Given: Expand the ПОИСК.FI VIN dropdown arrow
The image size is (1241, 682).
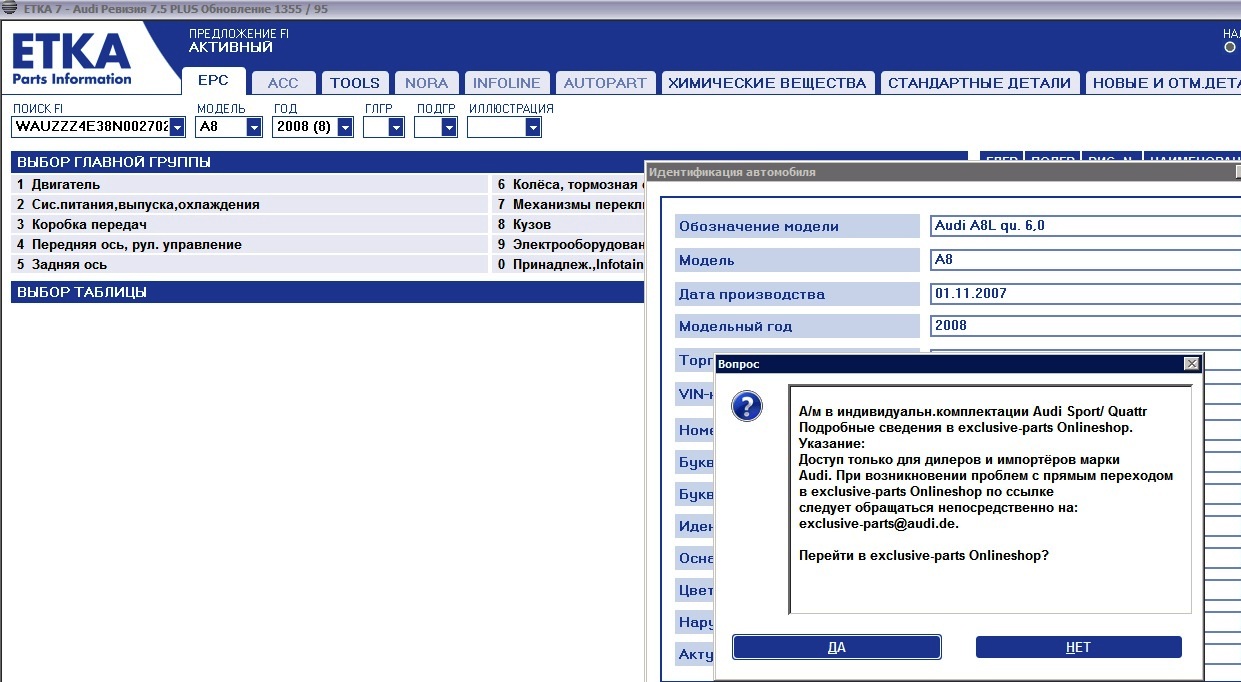Looking at the screenshot, I should tap(177, 127).
